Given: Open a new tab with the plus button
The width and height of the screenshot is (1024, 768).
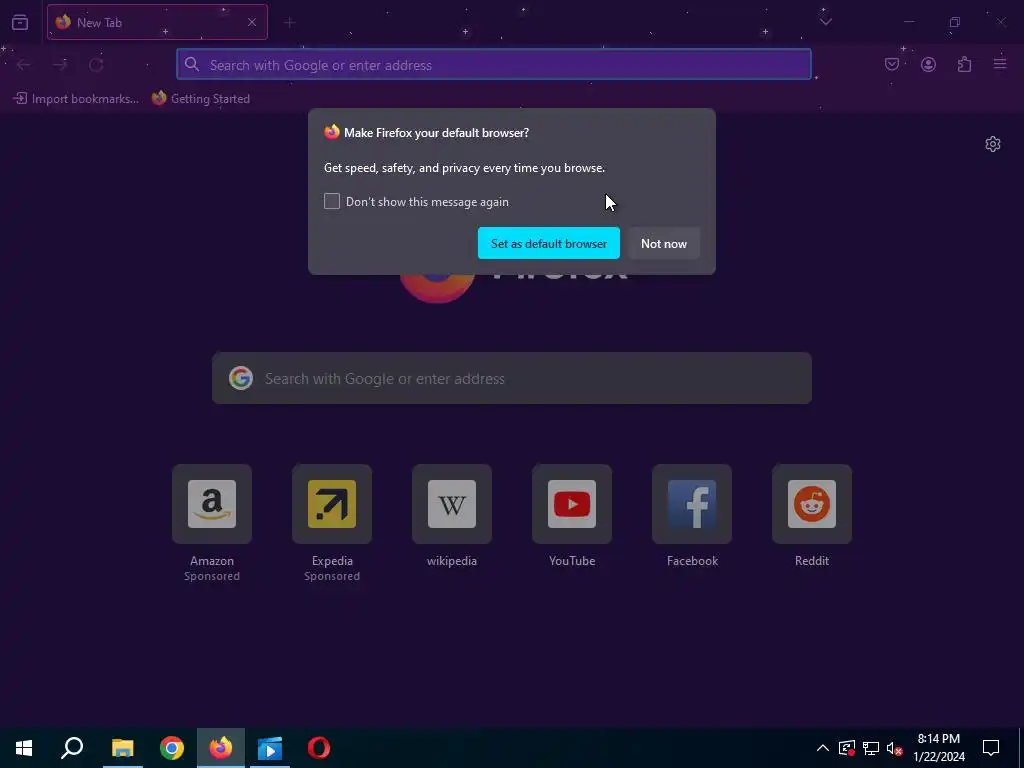Looking at the screenshot, I should [x=289, y=23].
